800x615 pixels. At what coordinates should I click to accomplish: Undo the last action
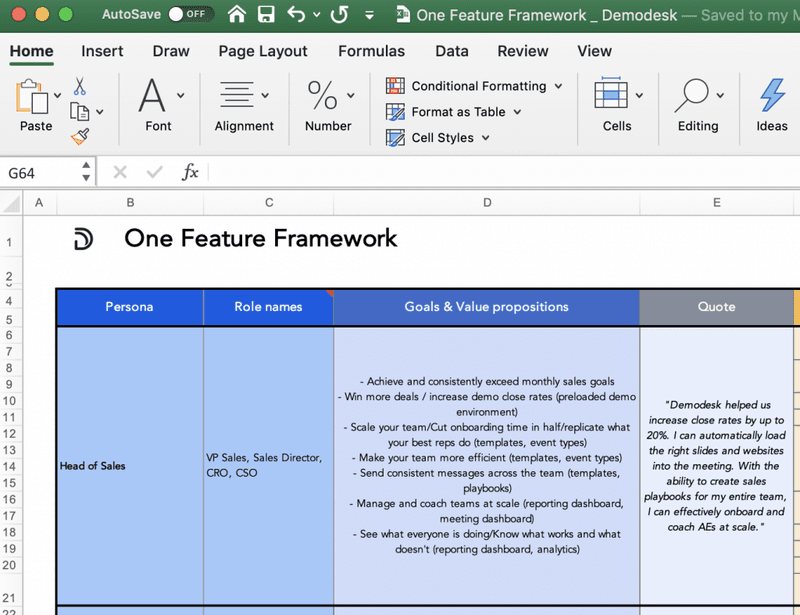click(x=294, y=15)
